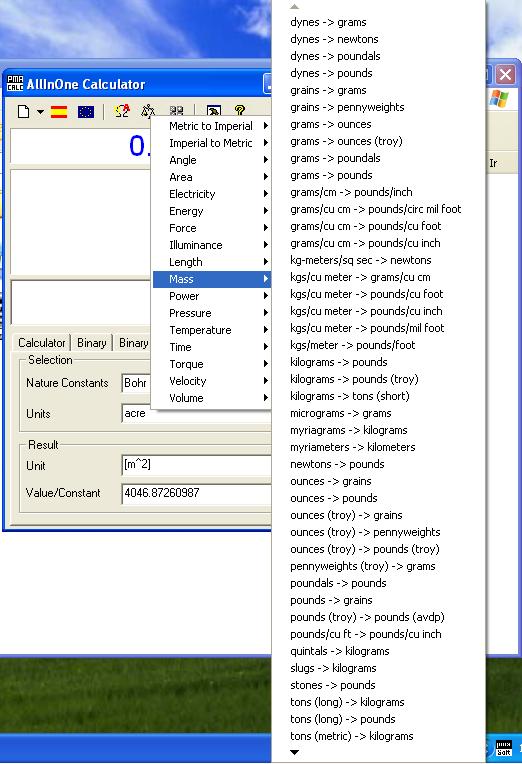
Task: Open the Volume conversion submenu
Action: click(212, 398)
